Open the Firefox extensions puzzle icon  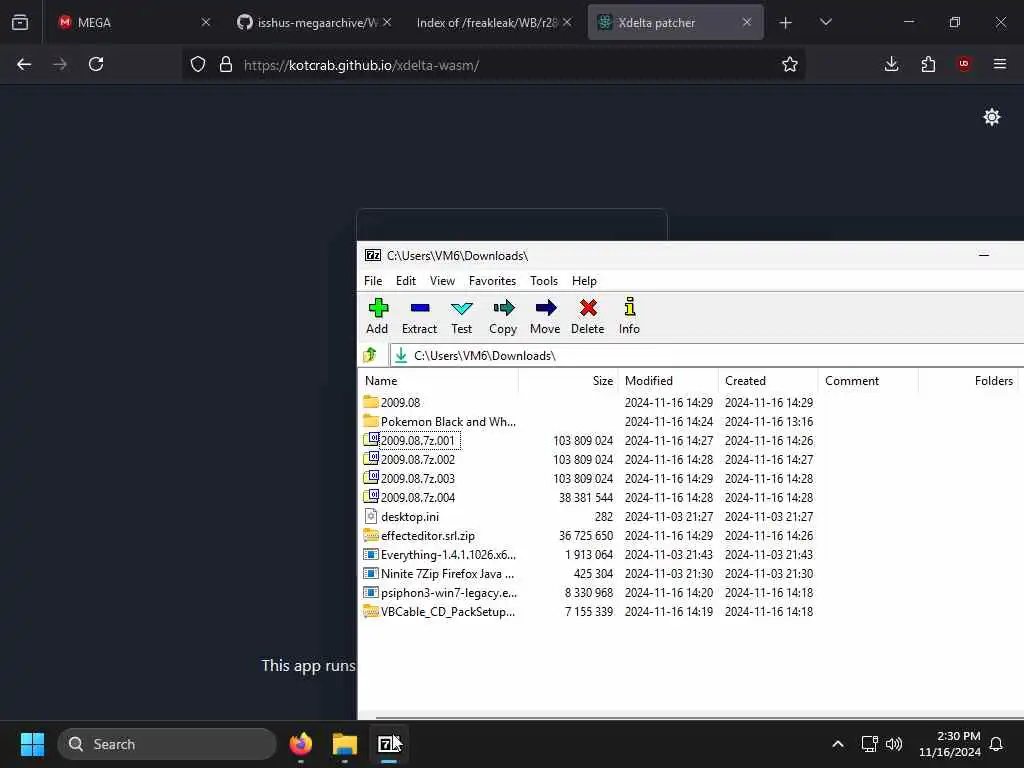[x=928, y=64]
